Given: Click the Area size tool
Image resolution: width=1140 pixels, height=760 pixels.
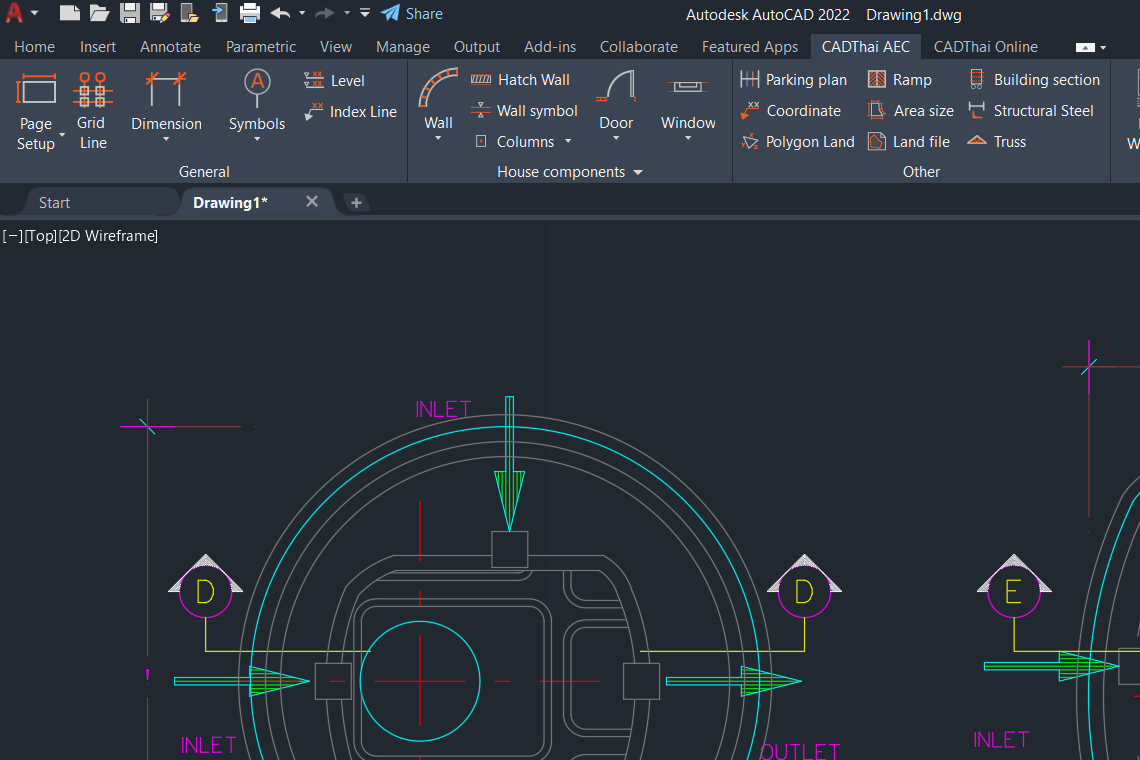Looking at the screenshot, I should coord(910,111).
